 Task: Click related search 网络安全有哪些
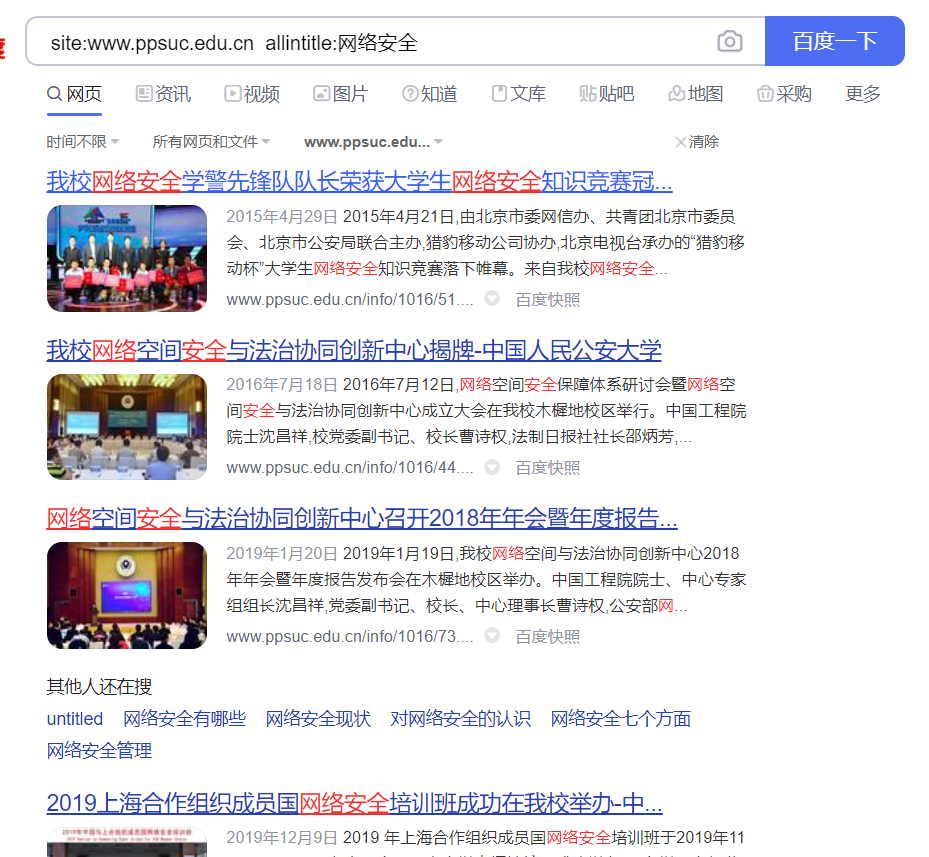pyautogui.click(x=184, y=719)
